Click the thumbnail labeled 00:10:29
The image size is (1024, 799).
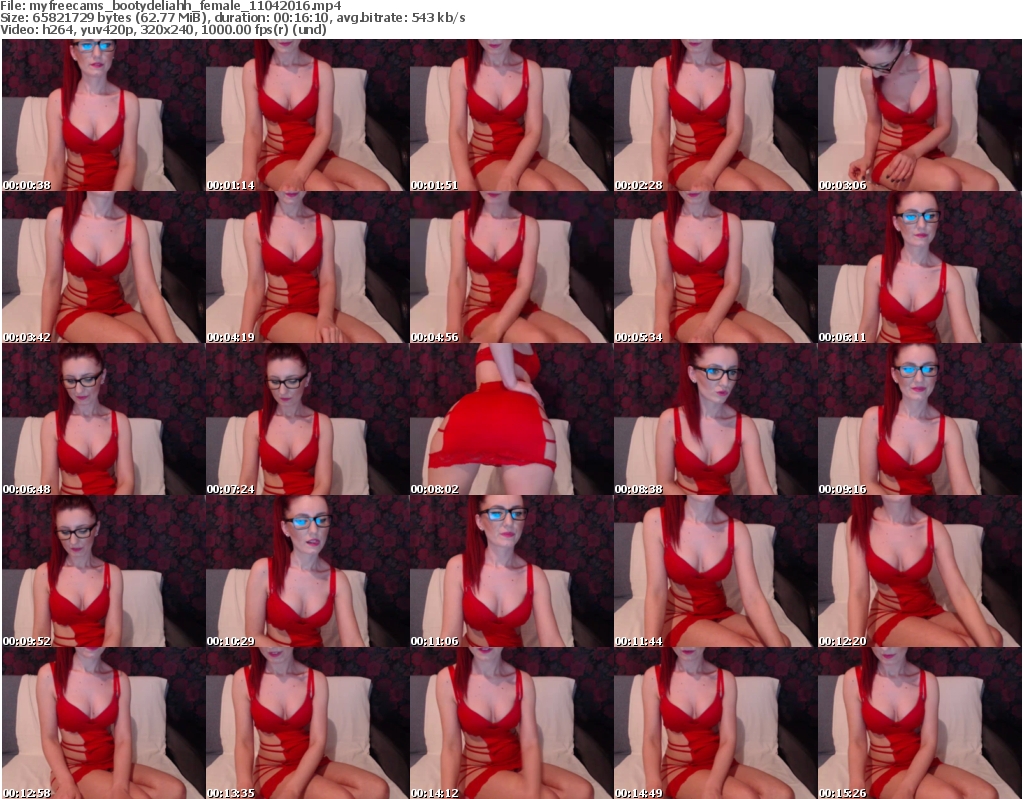(x=308, y=571)
